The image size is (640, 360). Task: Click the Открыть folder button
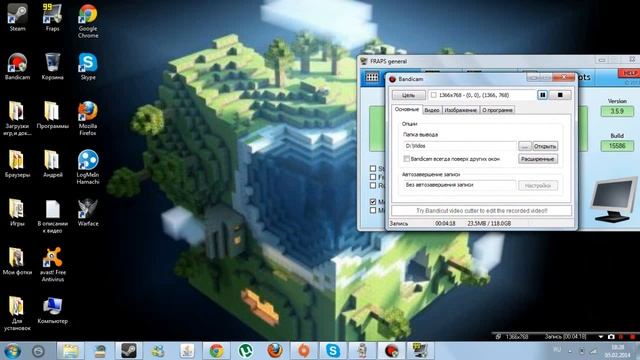point(545,146)
